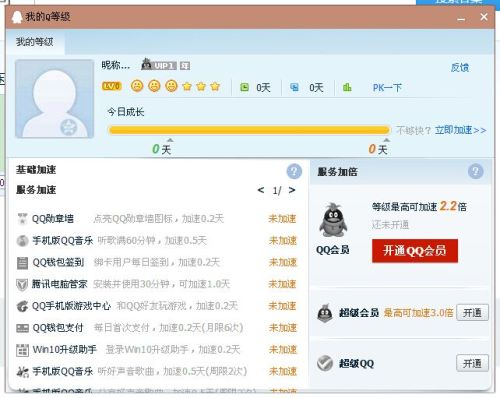
Task: Click the Win10升级助手 icon
Action: click(22, 350)
